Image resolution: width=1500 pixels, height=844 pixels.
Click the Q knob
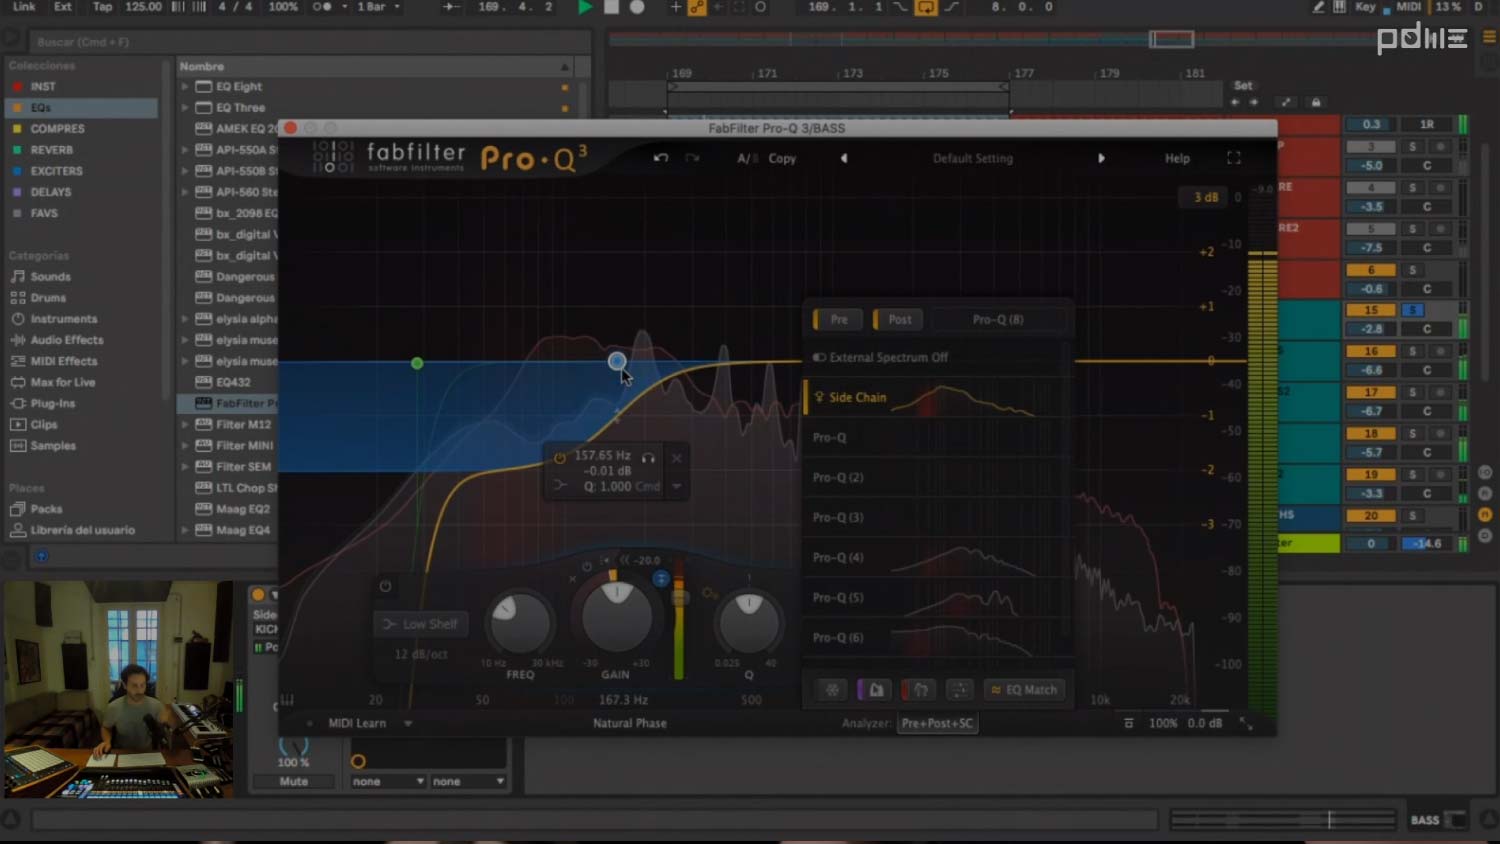coord(749,622)
